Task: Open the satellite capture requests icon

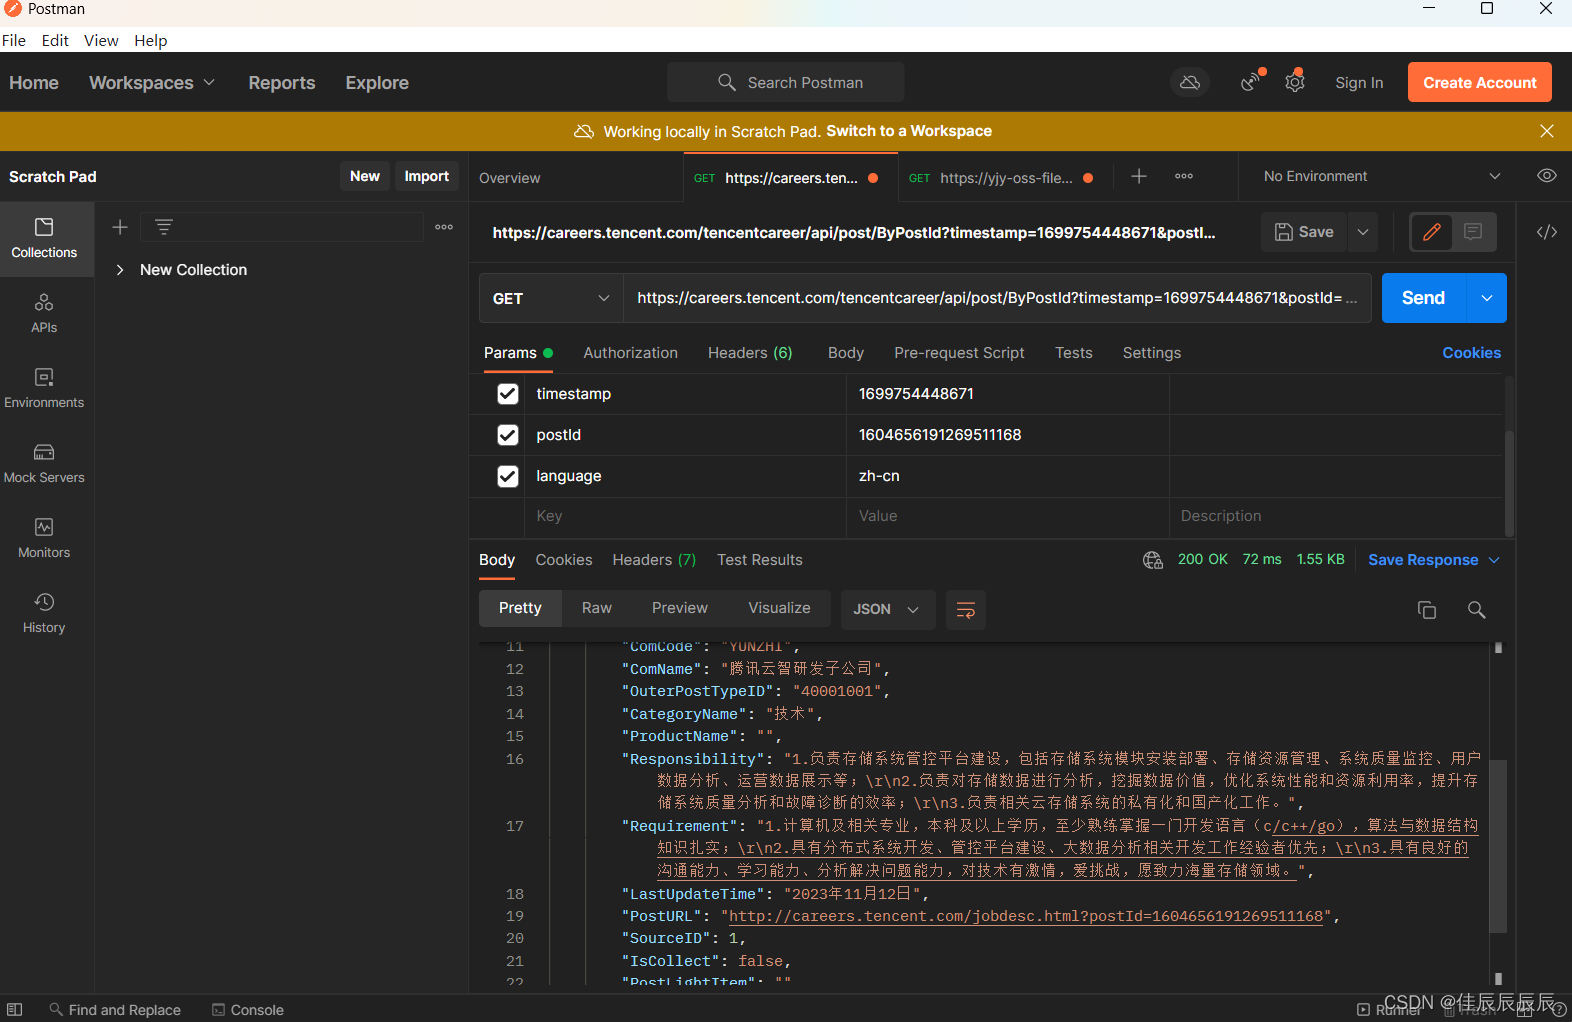Action: pos(1250,82)
